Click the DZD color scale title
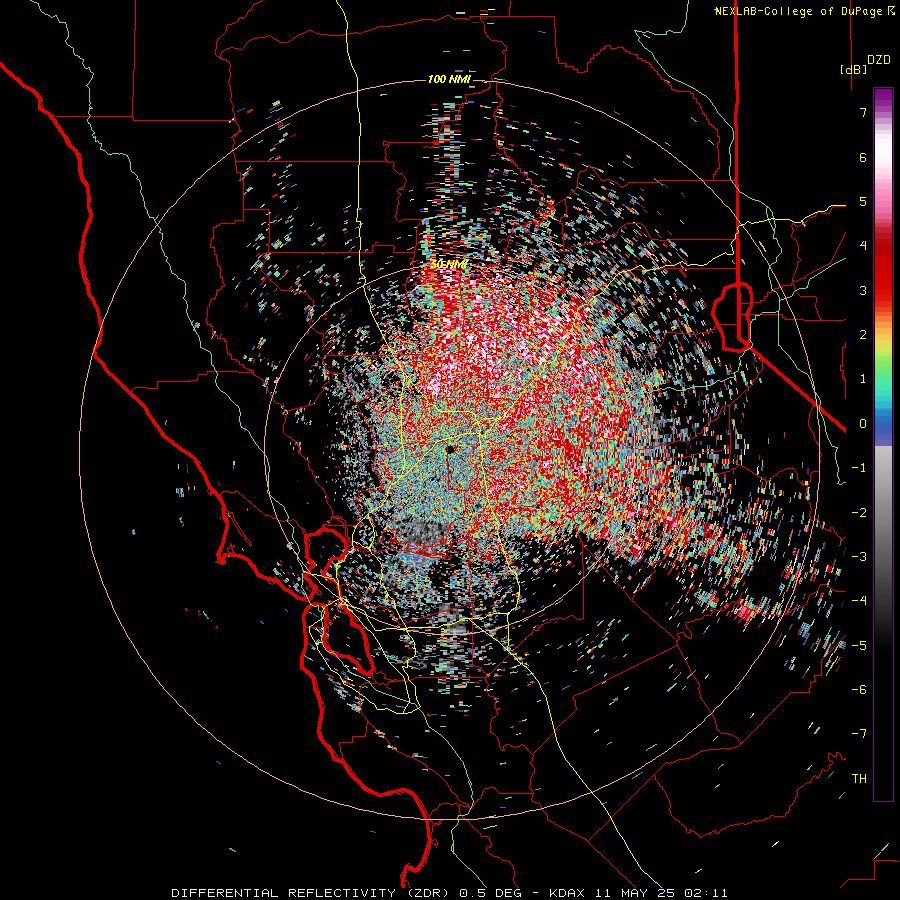Viewport: 900px width, 900px height. tap(879, 60)
